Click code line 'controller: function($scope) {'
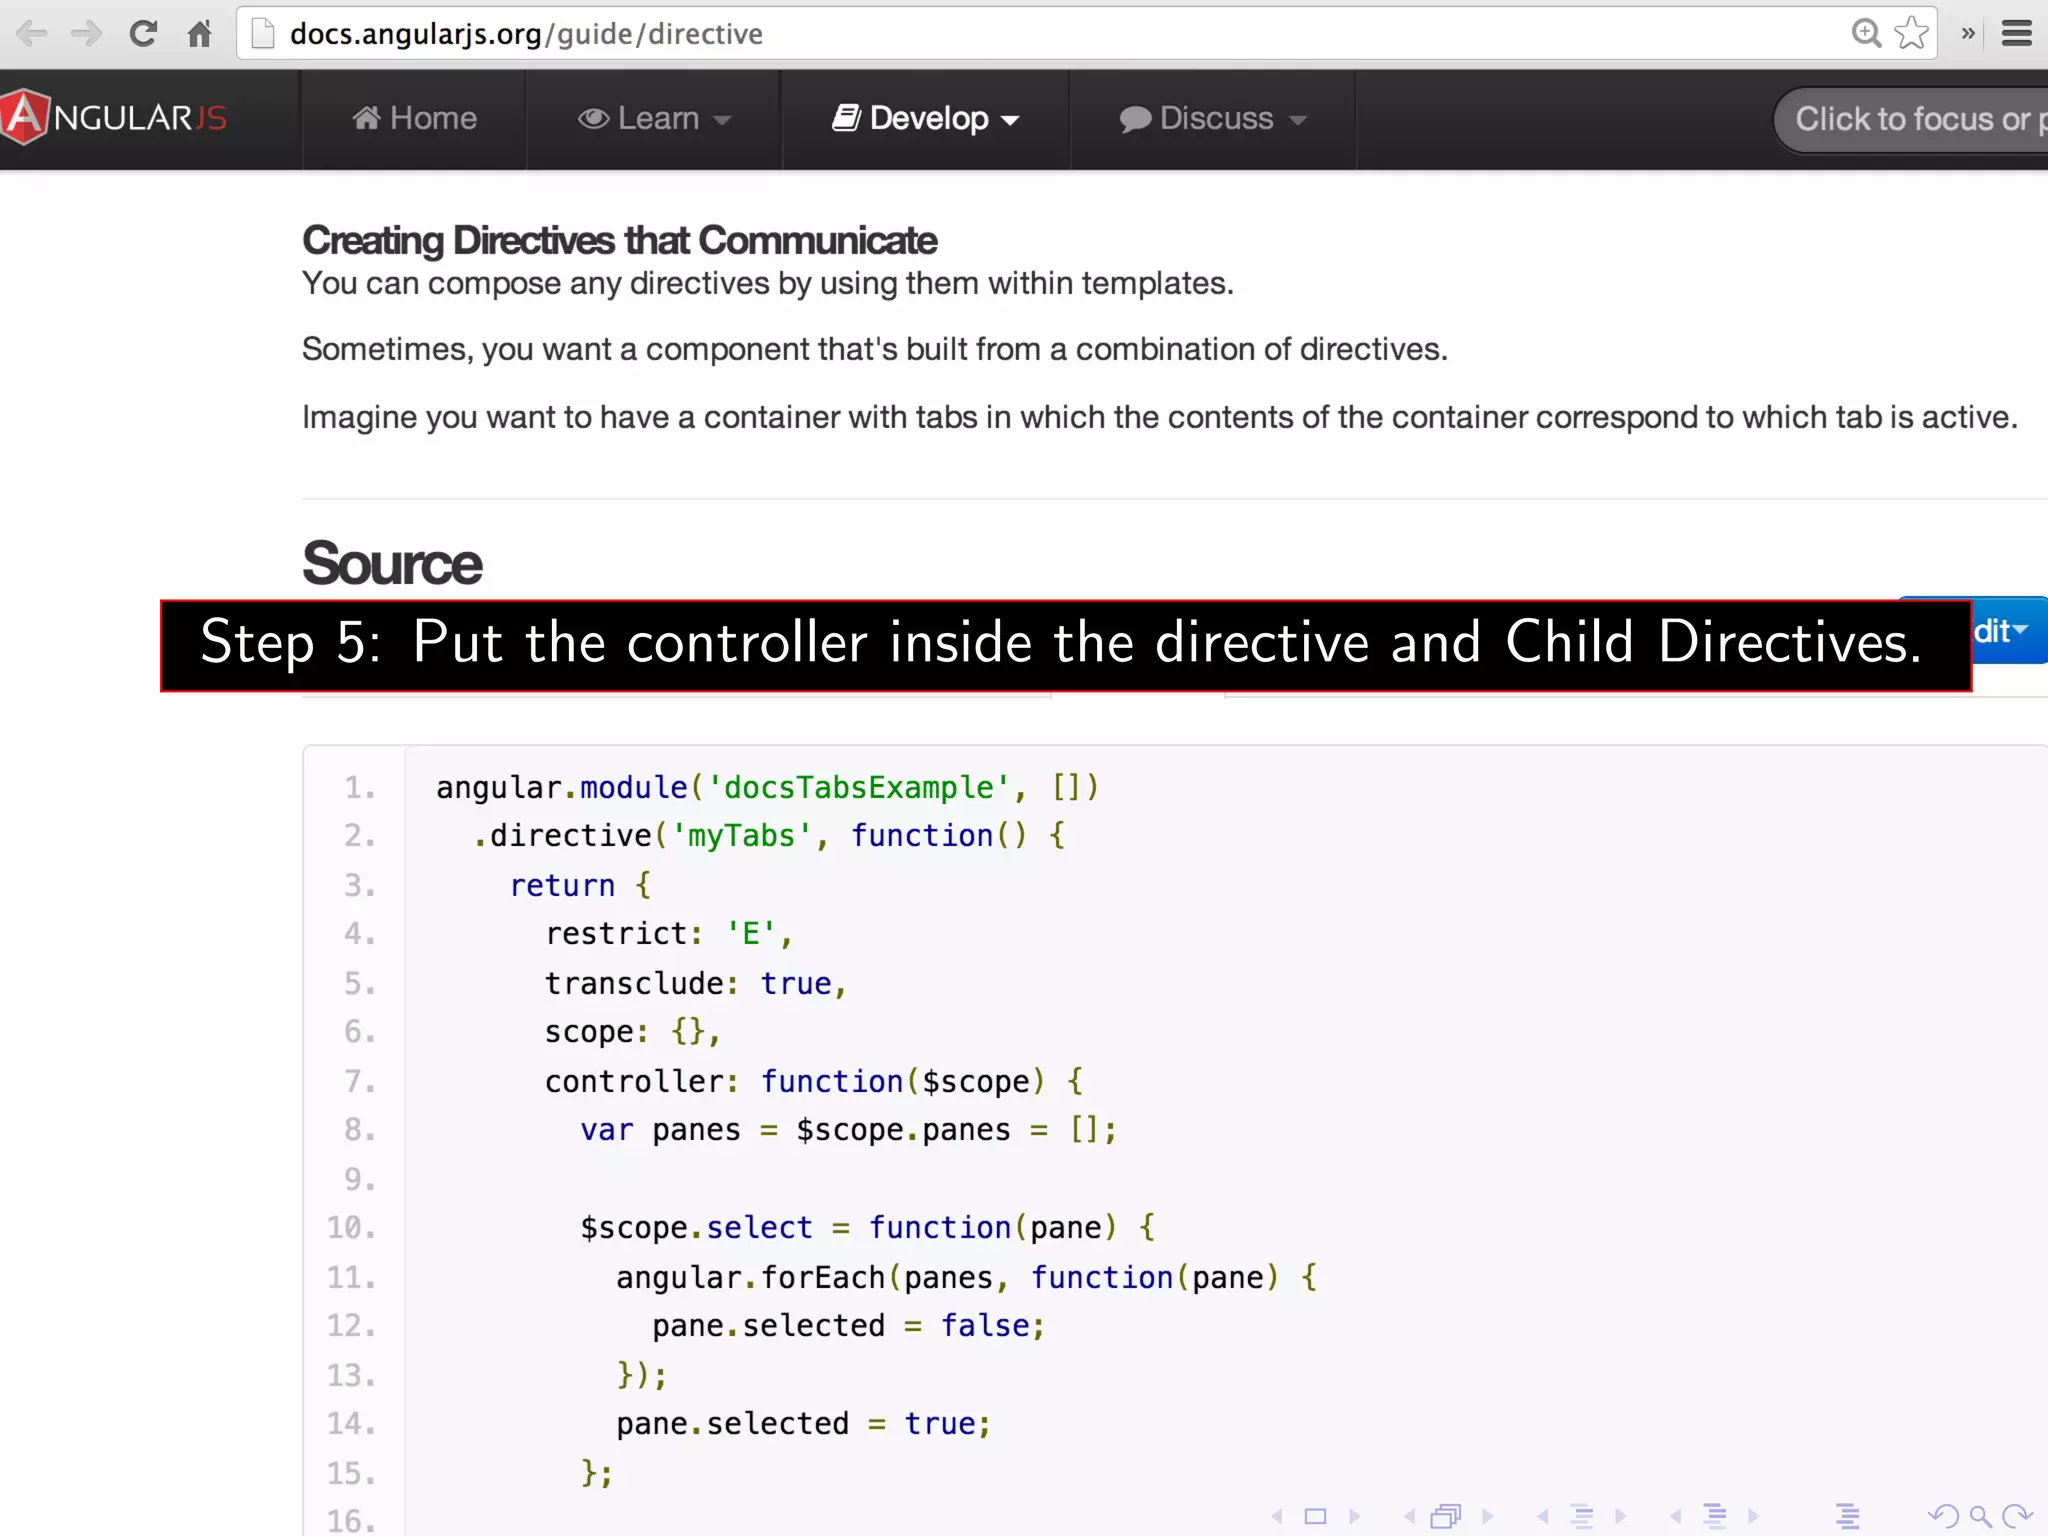Screen dimensions: 2048x1536 pos(814,1081)
